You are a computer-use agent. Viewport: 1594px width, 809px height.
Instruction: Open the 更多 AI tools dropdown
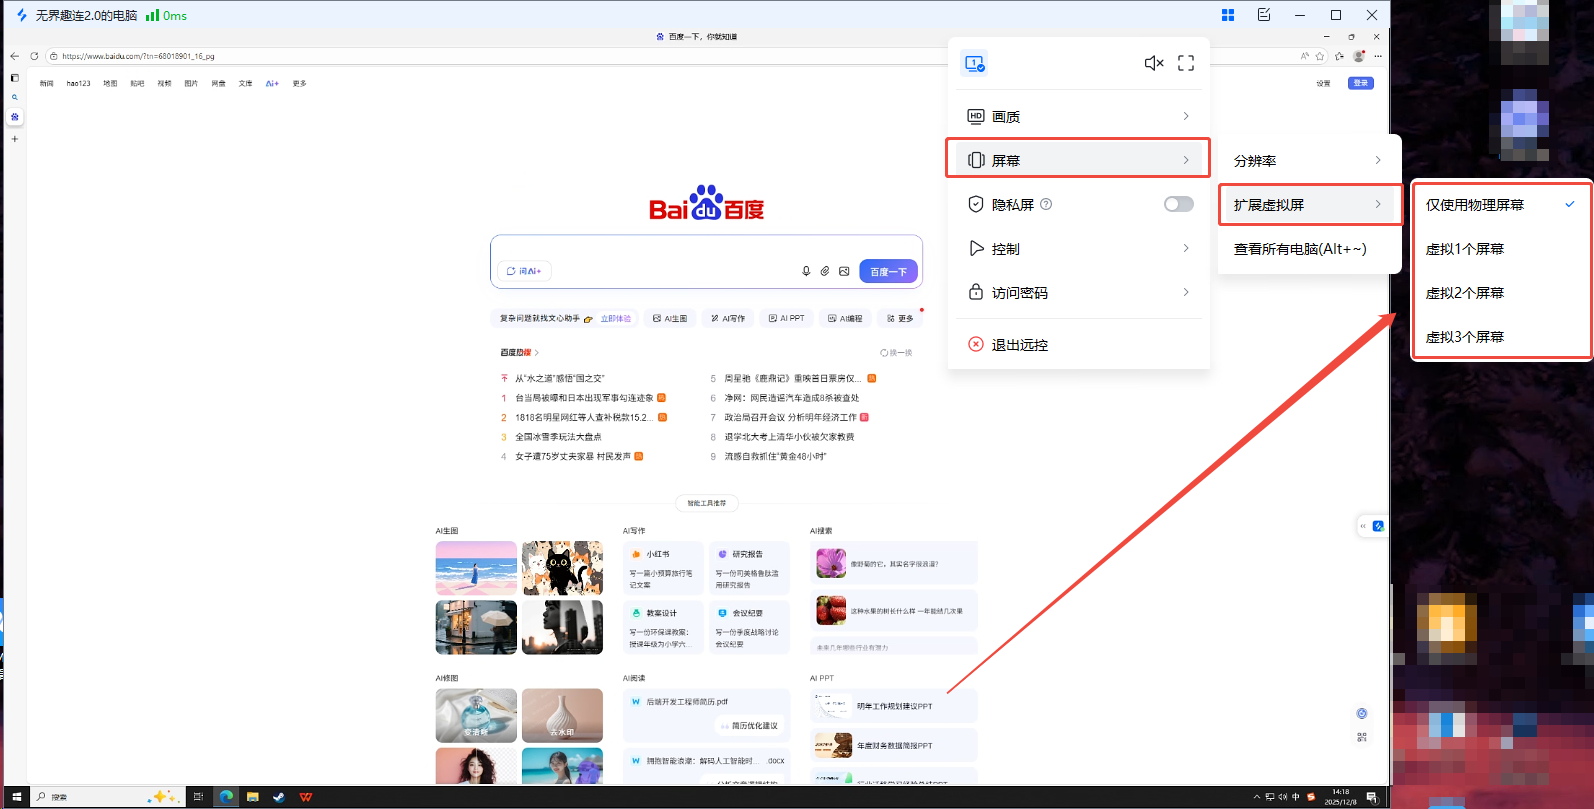900,318
